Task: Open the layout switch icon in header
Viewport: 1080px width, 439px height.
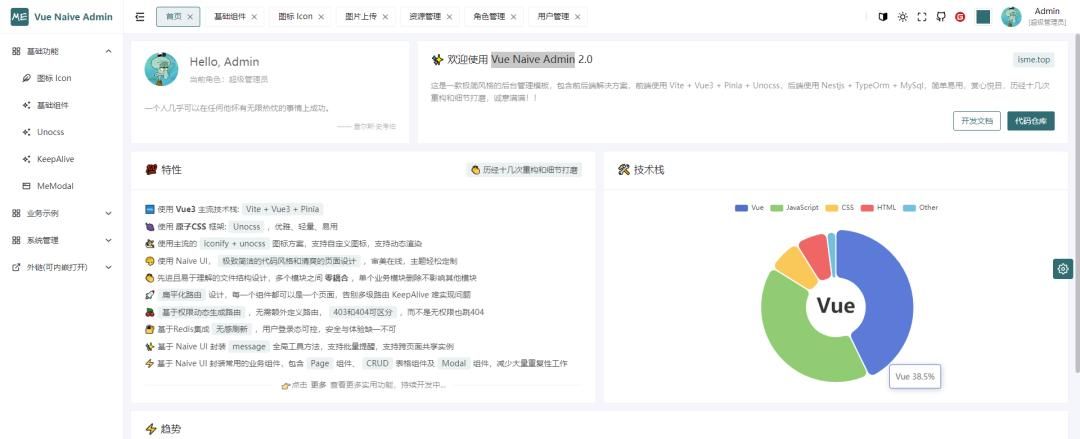Action: (883, 17)
